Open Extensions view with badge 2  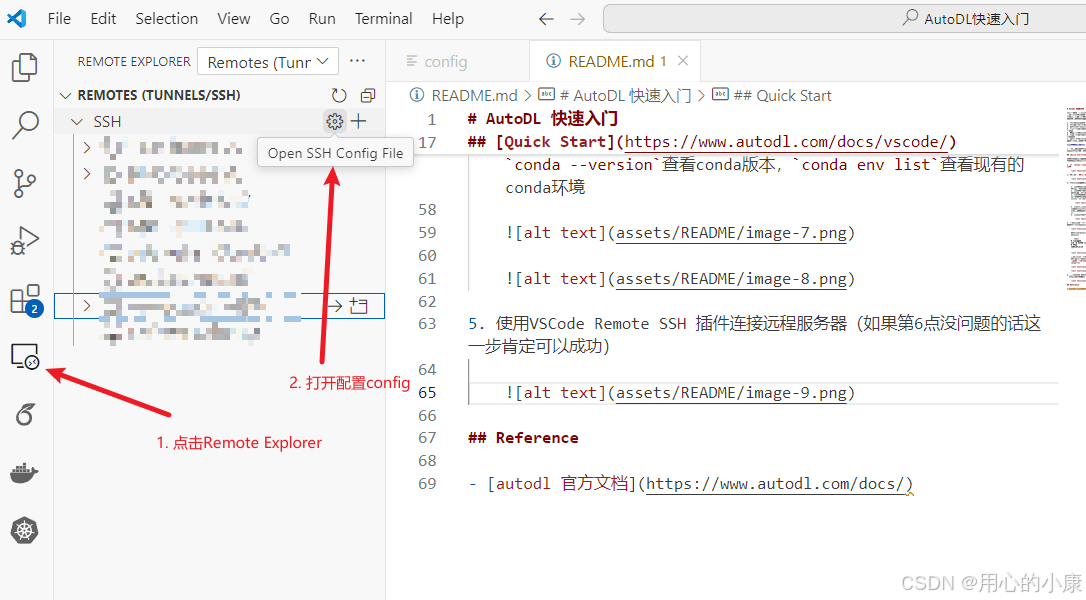click(26, 300)
